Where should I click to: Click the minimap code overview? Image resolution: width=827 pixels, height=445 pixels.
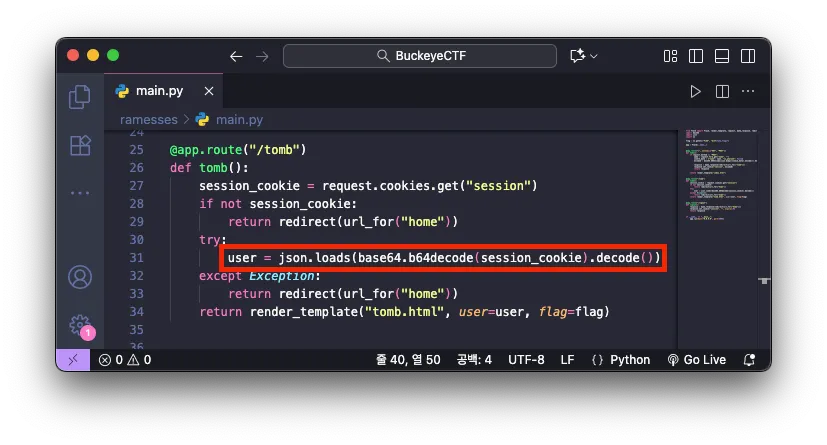(720, 174)
